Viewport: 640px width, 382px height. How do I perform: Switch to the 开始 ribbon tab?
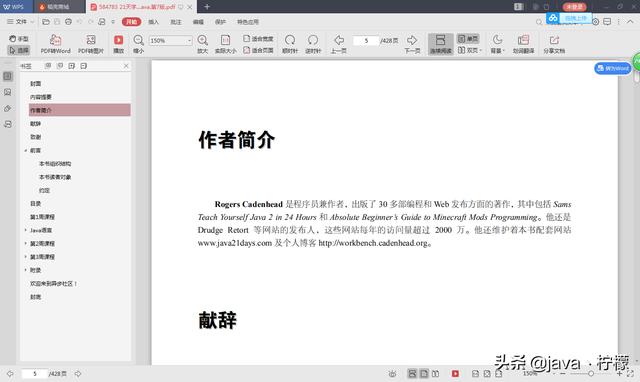tap(131, 22)
